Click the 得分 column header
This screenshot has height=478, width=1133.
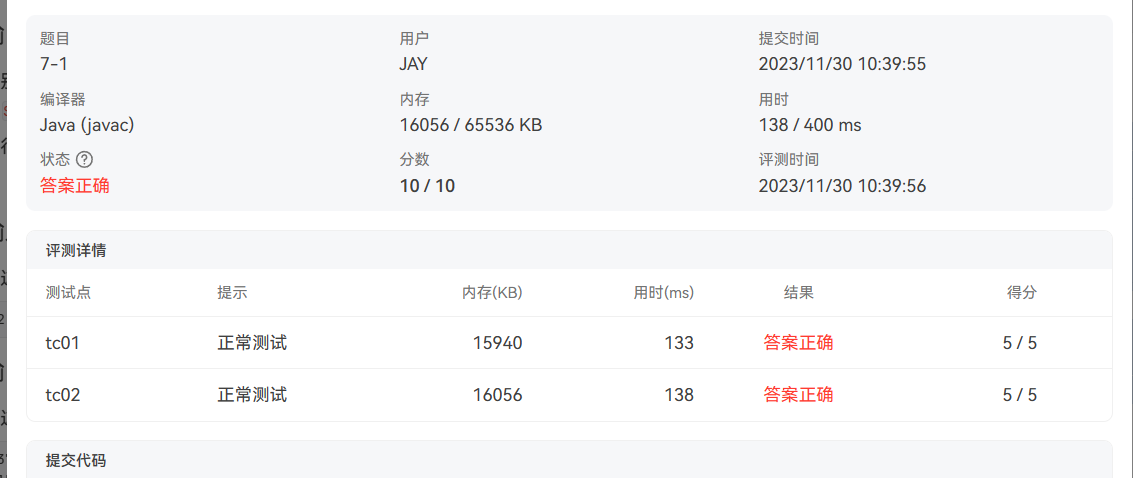[x=1021, y=293]
